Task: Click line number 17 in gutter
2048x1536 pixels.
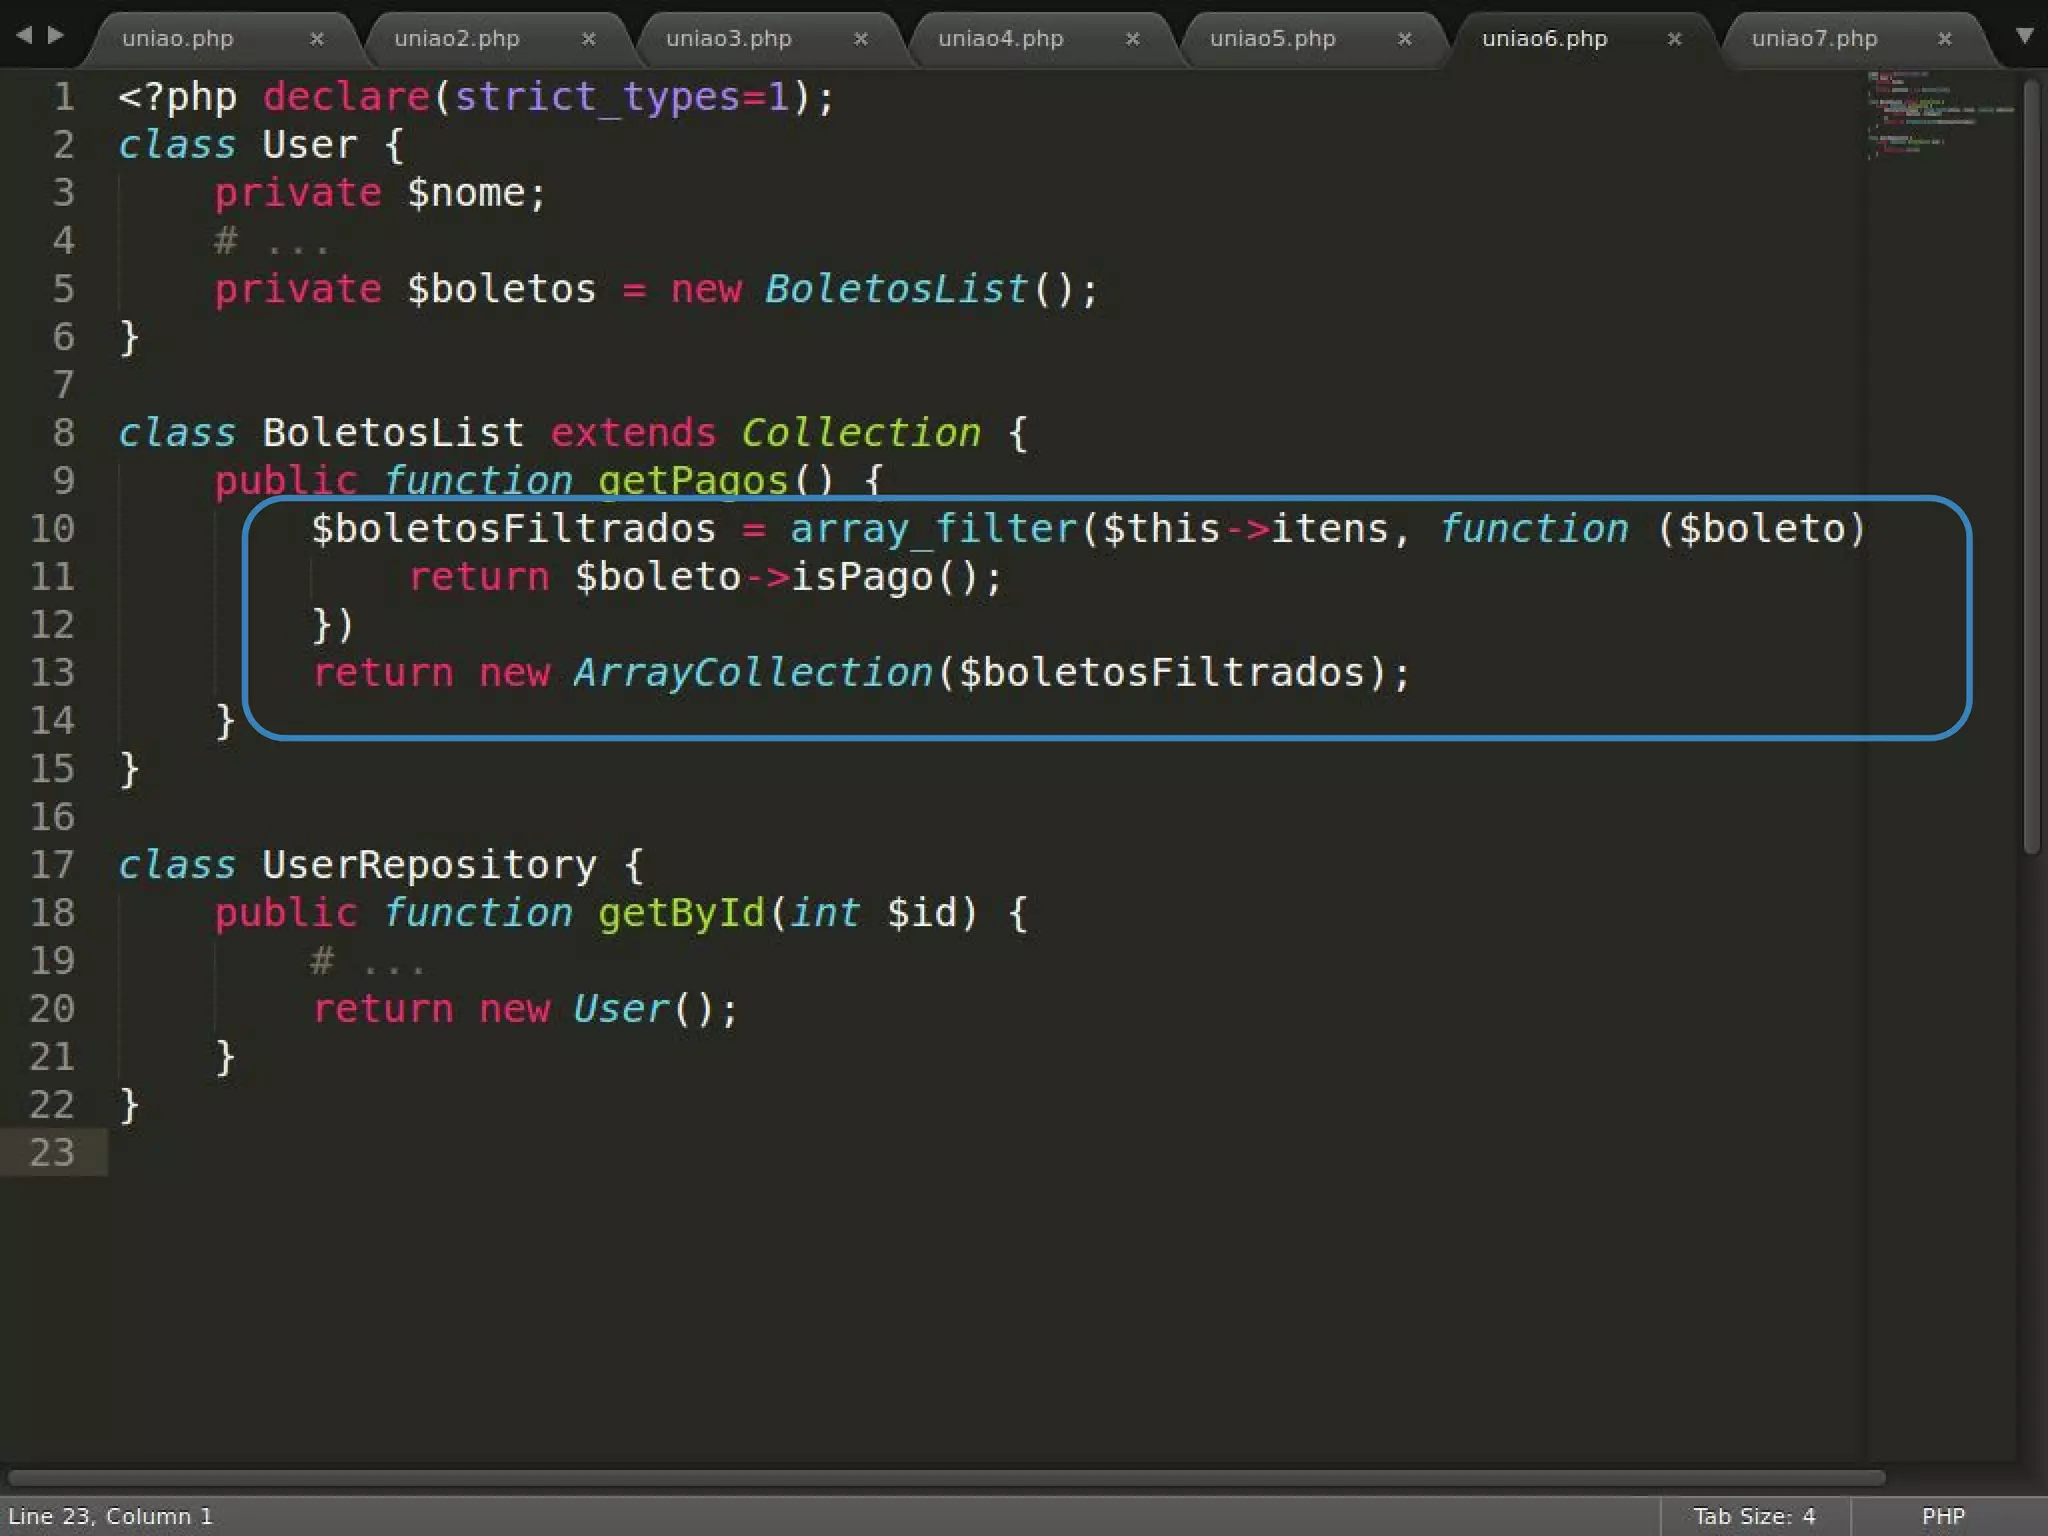Action: pyautogui.click(x=52, y=864)
